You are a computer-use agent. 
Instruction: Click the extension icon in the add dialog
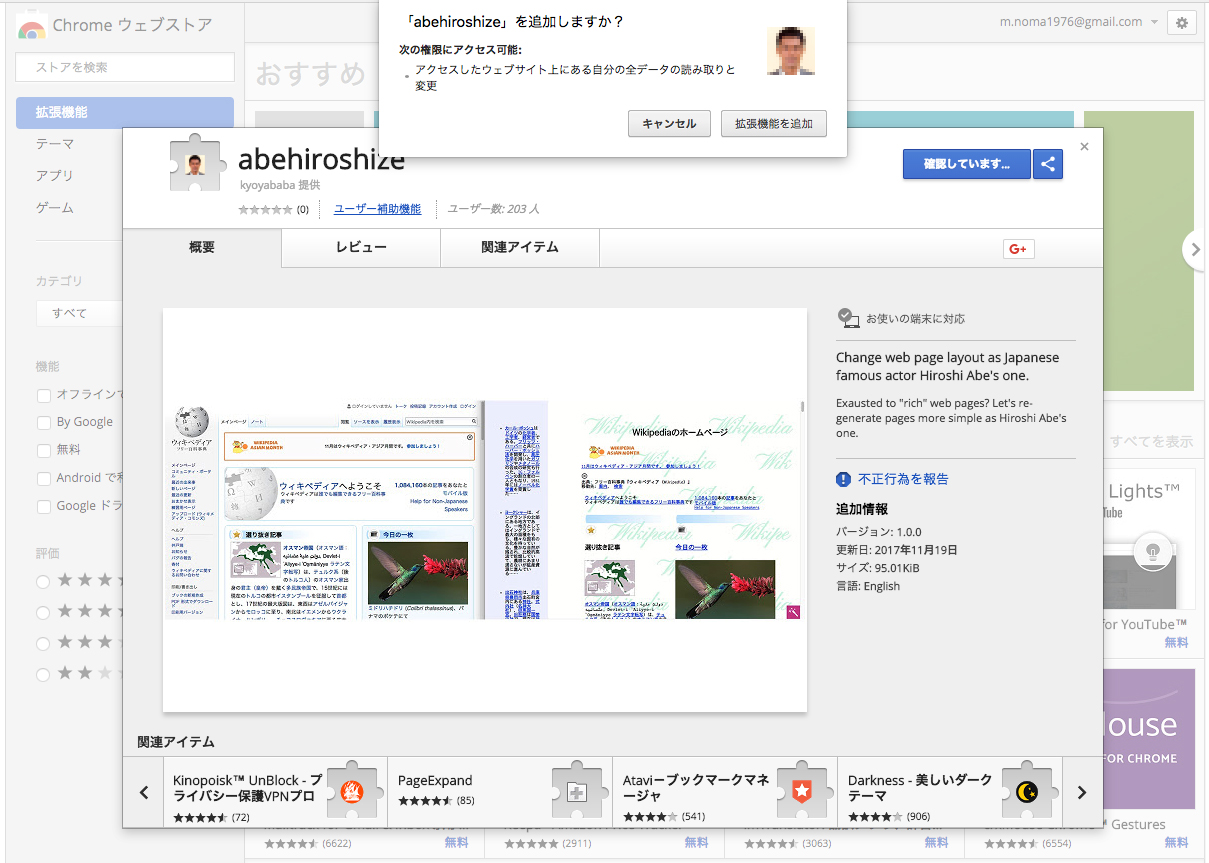click(x=791, y=50)
